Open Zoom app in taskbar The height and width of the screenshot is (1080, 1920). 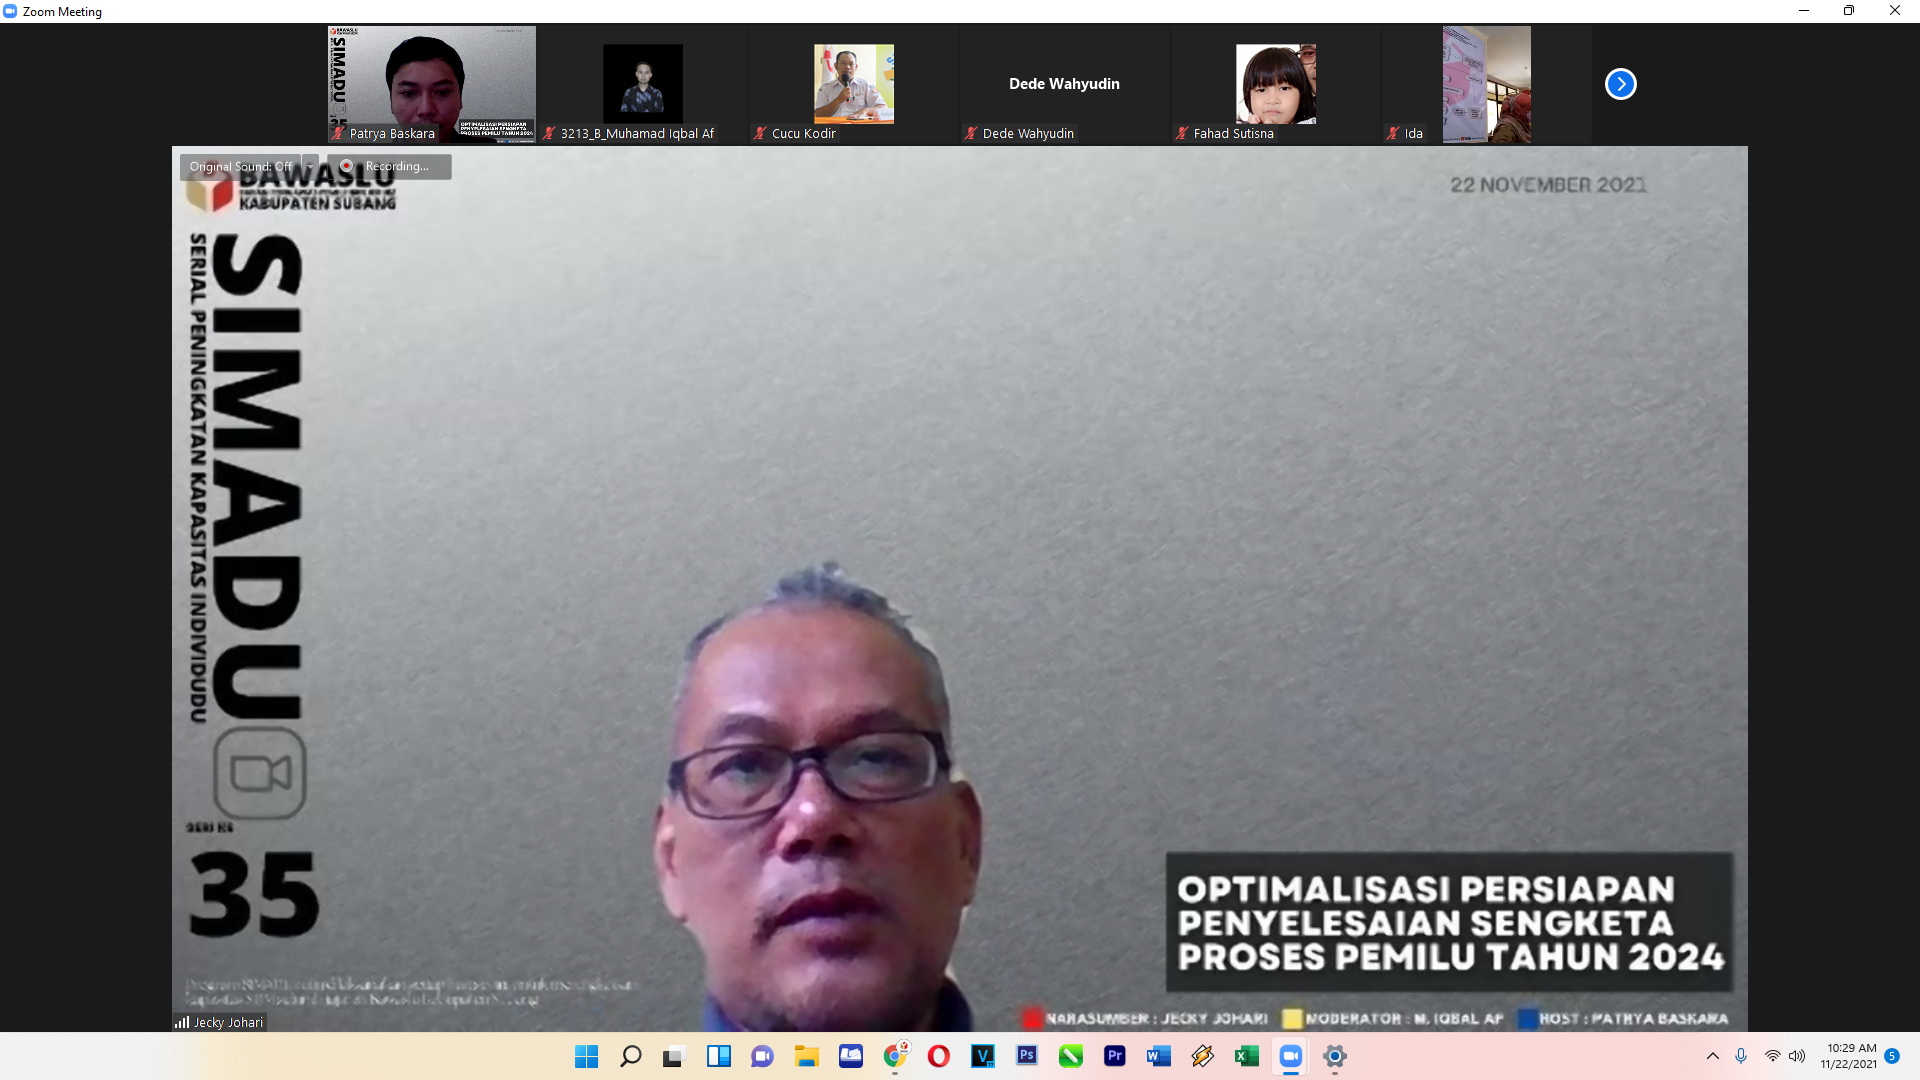coord(1290,1056)
